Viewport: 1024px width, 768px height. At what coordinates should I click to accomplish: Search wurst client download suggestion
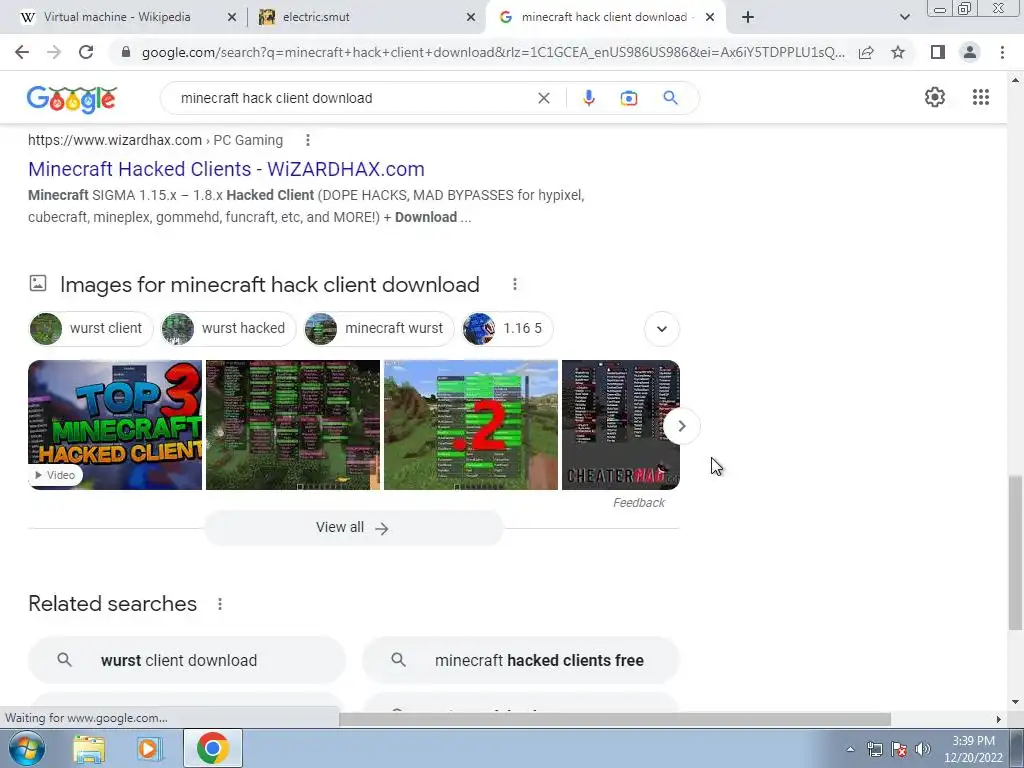187,660
